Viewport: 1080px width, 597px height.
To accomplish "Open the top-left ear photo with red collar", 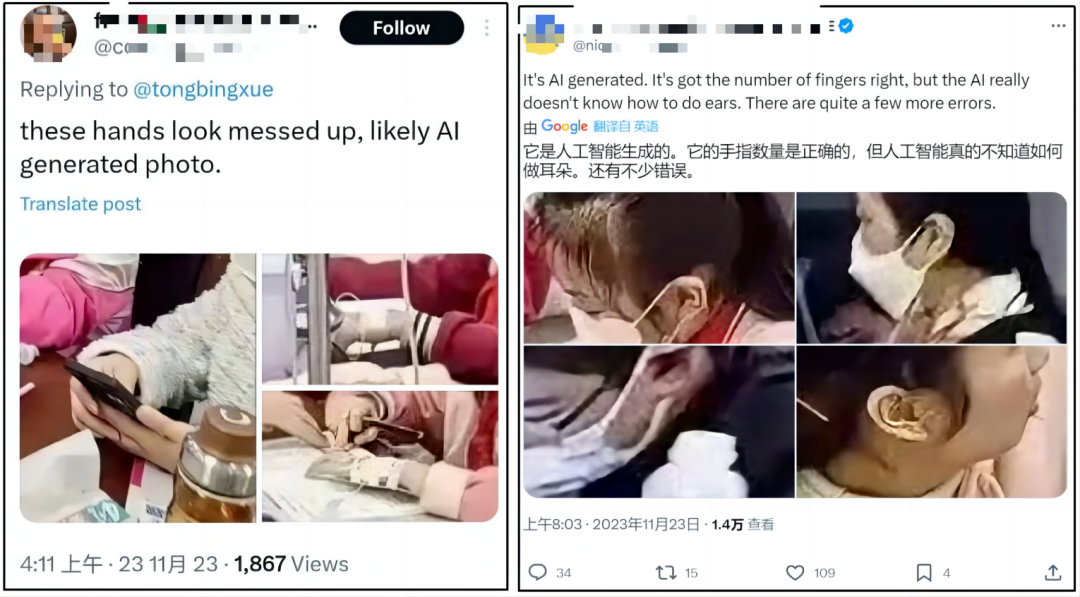I will [659, 268].
